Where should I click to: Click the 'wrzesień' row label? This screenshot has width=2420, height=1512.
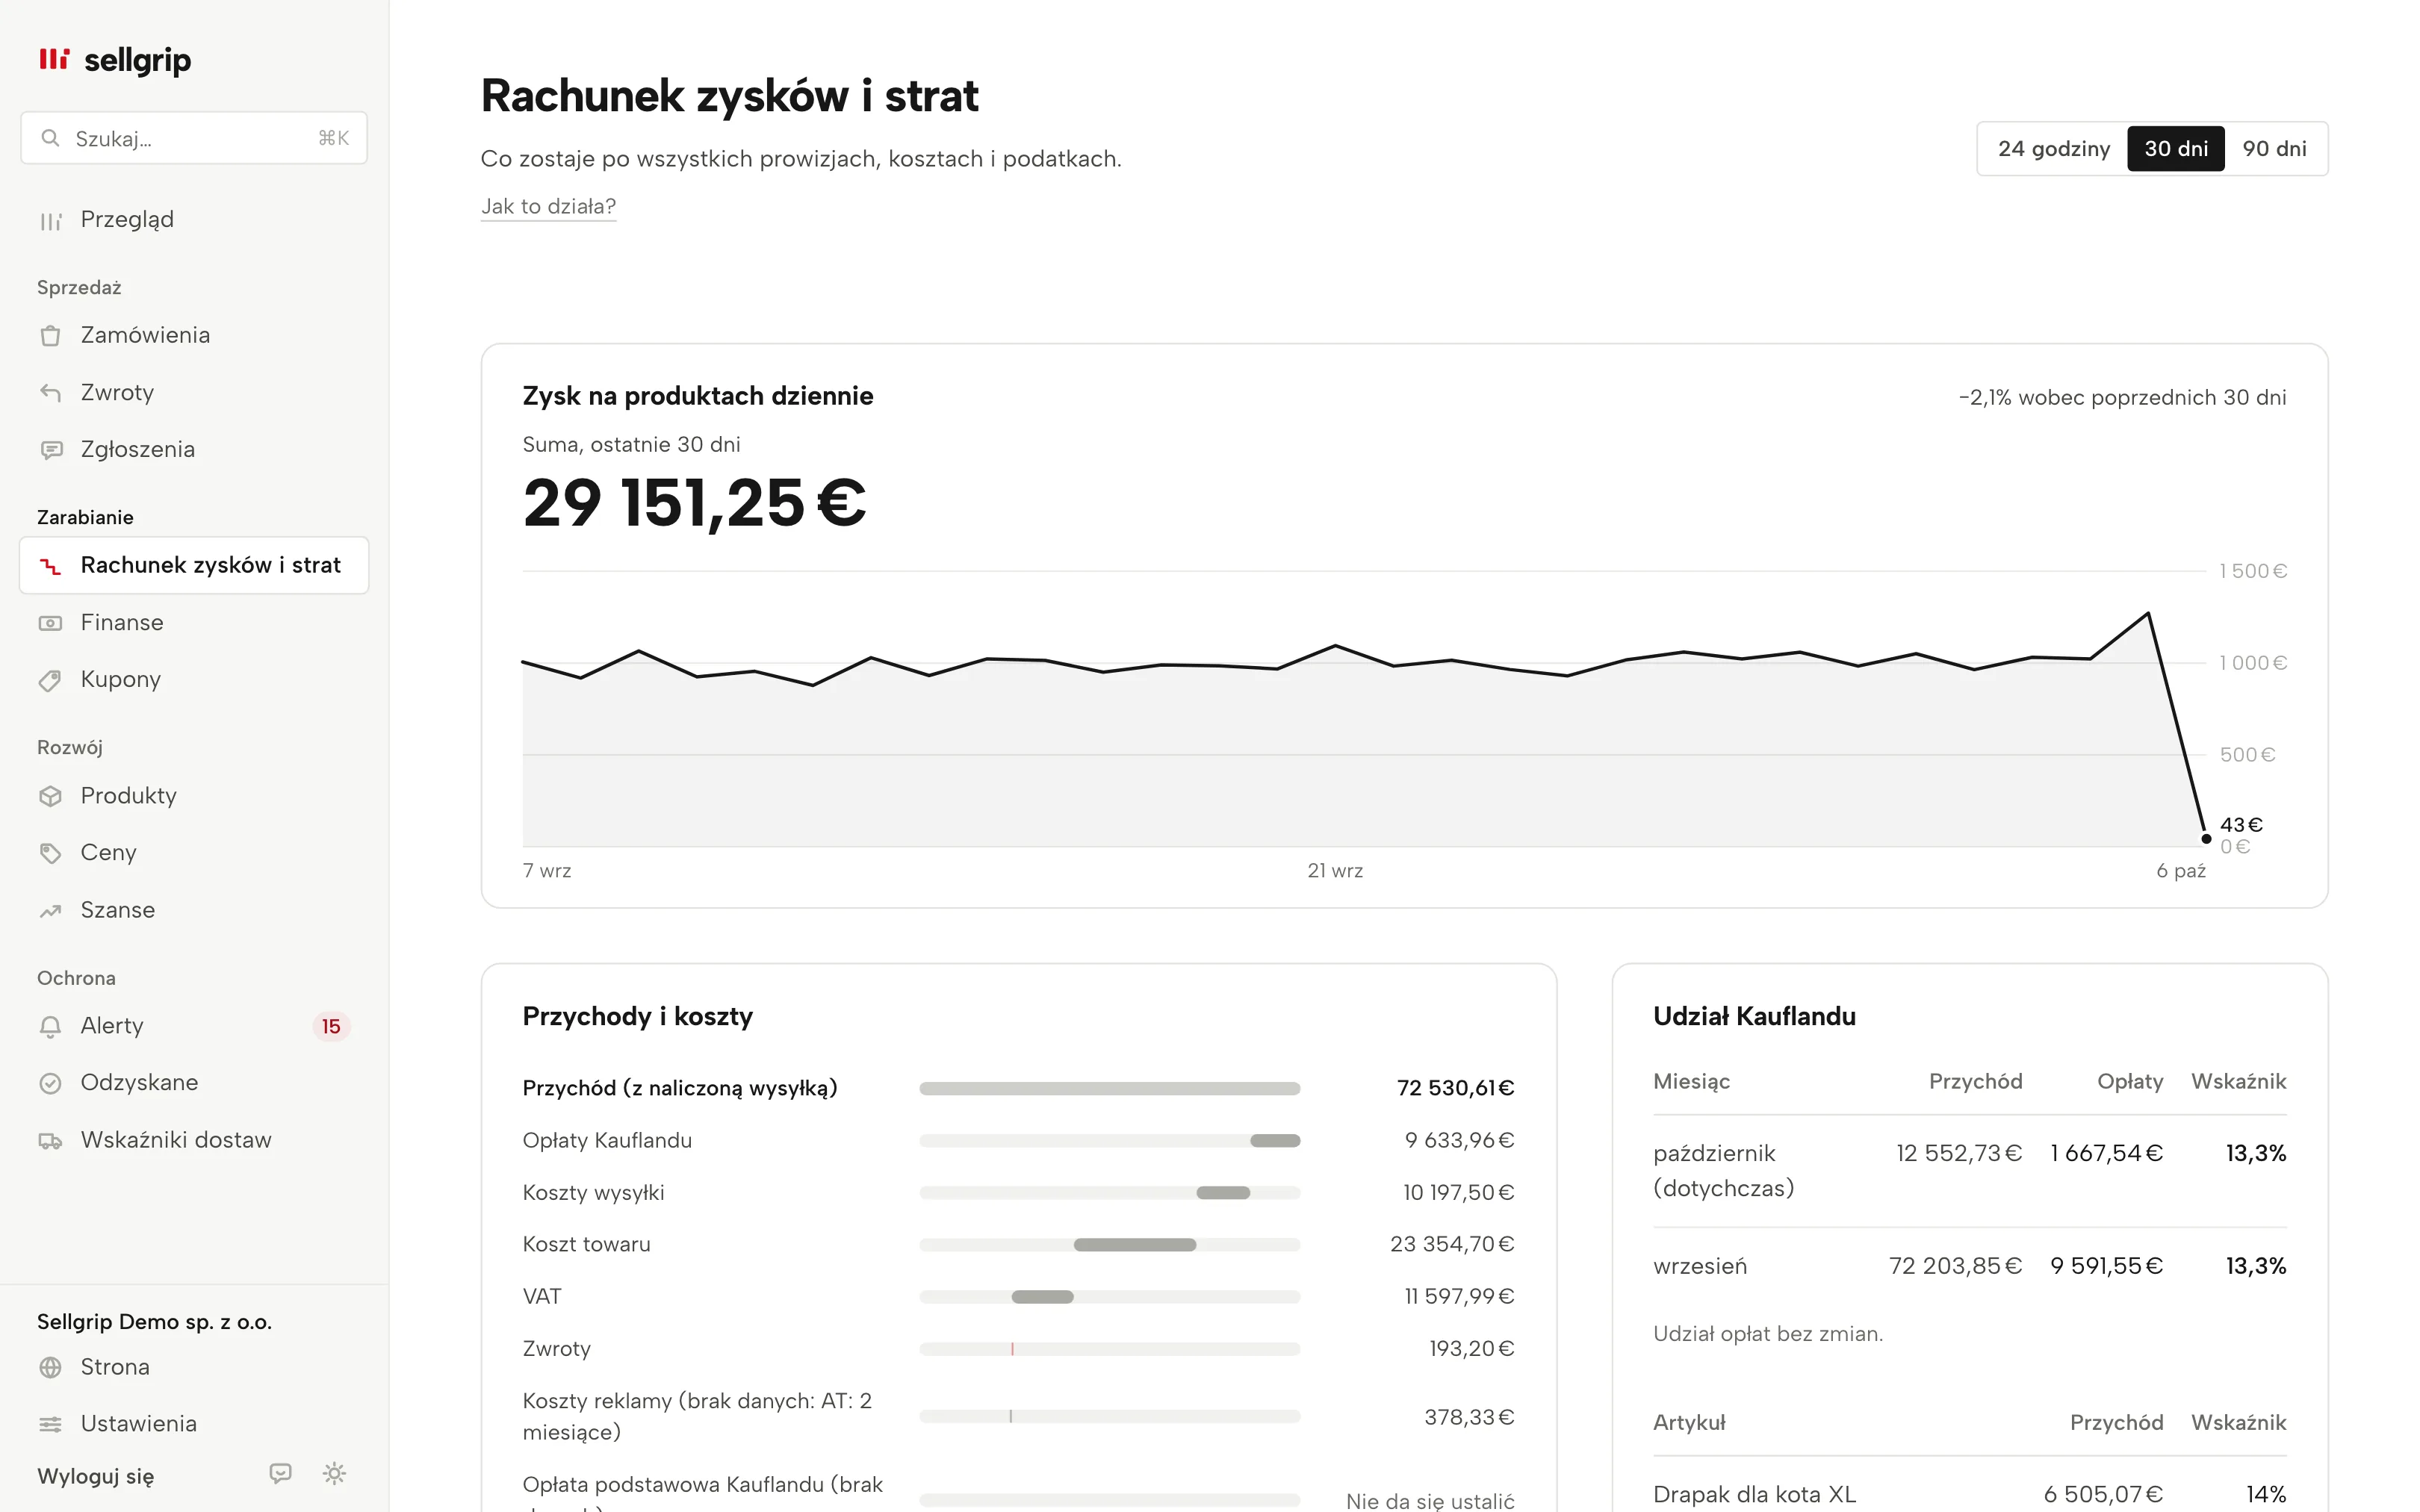pos(1700,1266)
